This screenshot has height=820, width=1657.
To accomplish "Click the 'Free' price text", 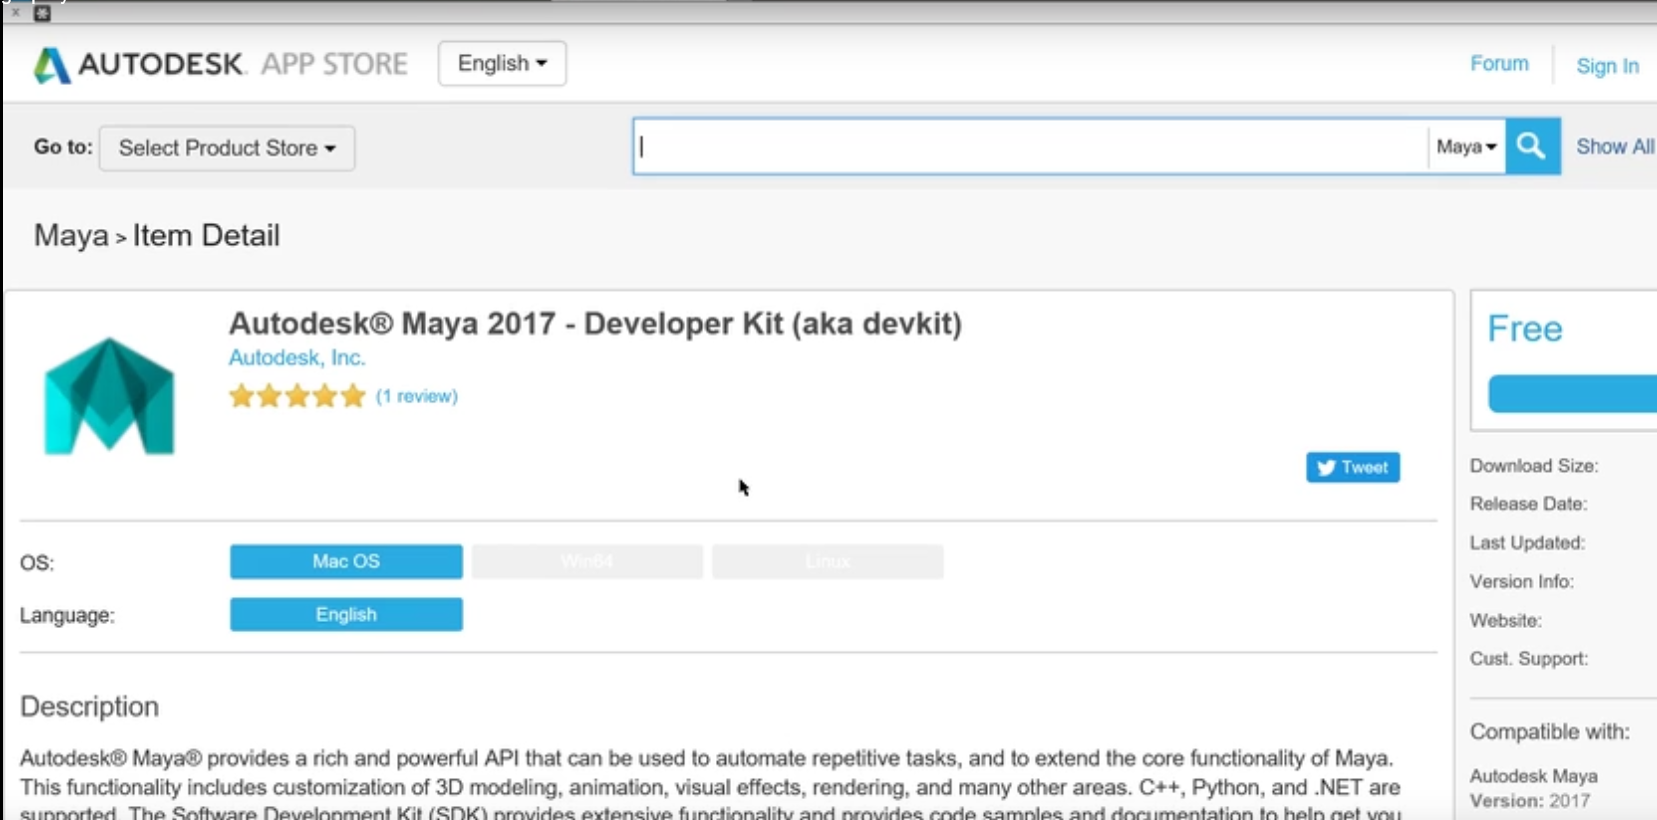I will click(1524, 329).
